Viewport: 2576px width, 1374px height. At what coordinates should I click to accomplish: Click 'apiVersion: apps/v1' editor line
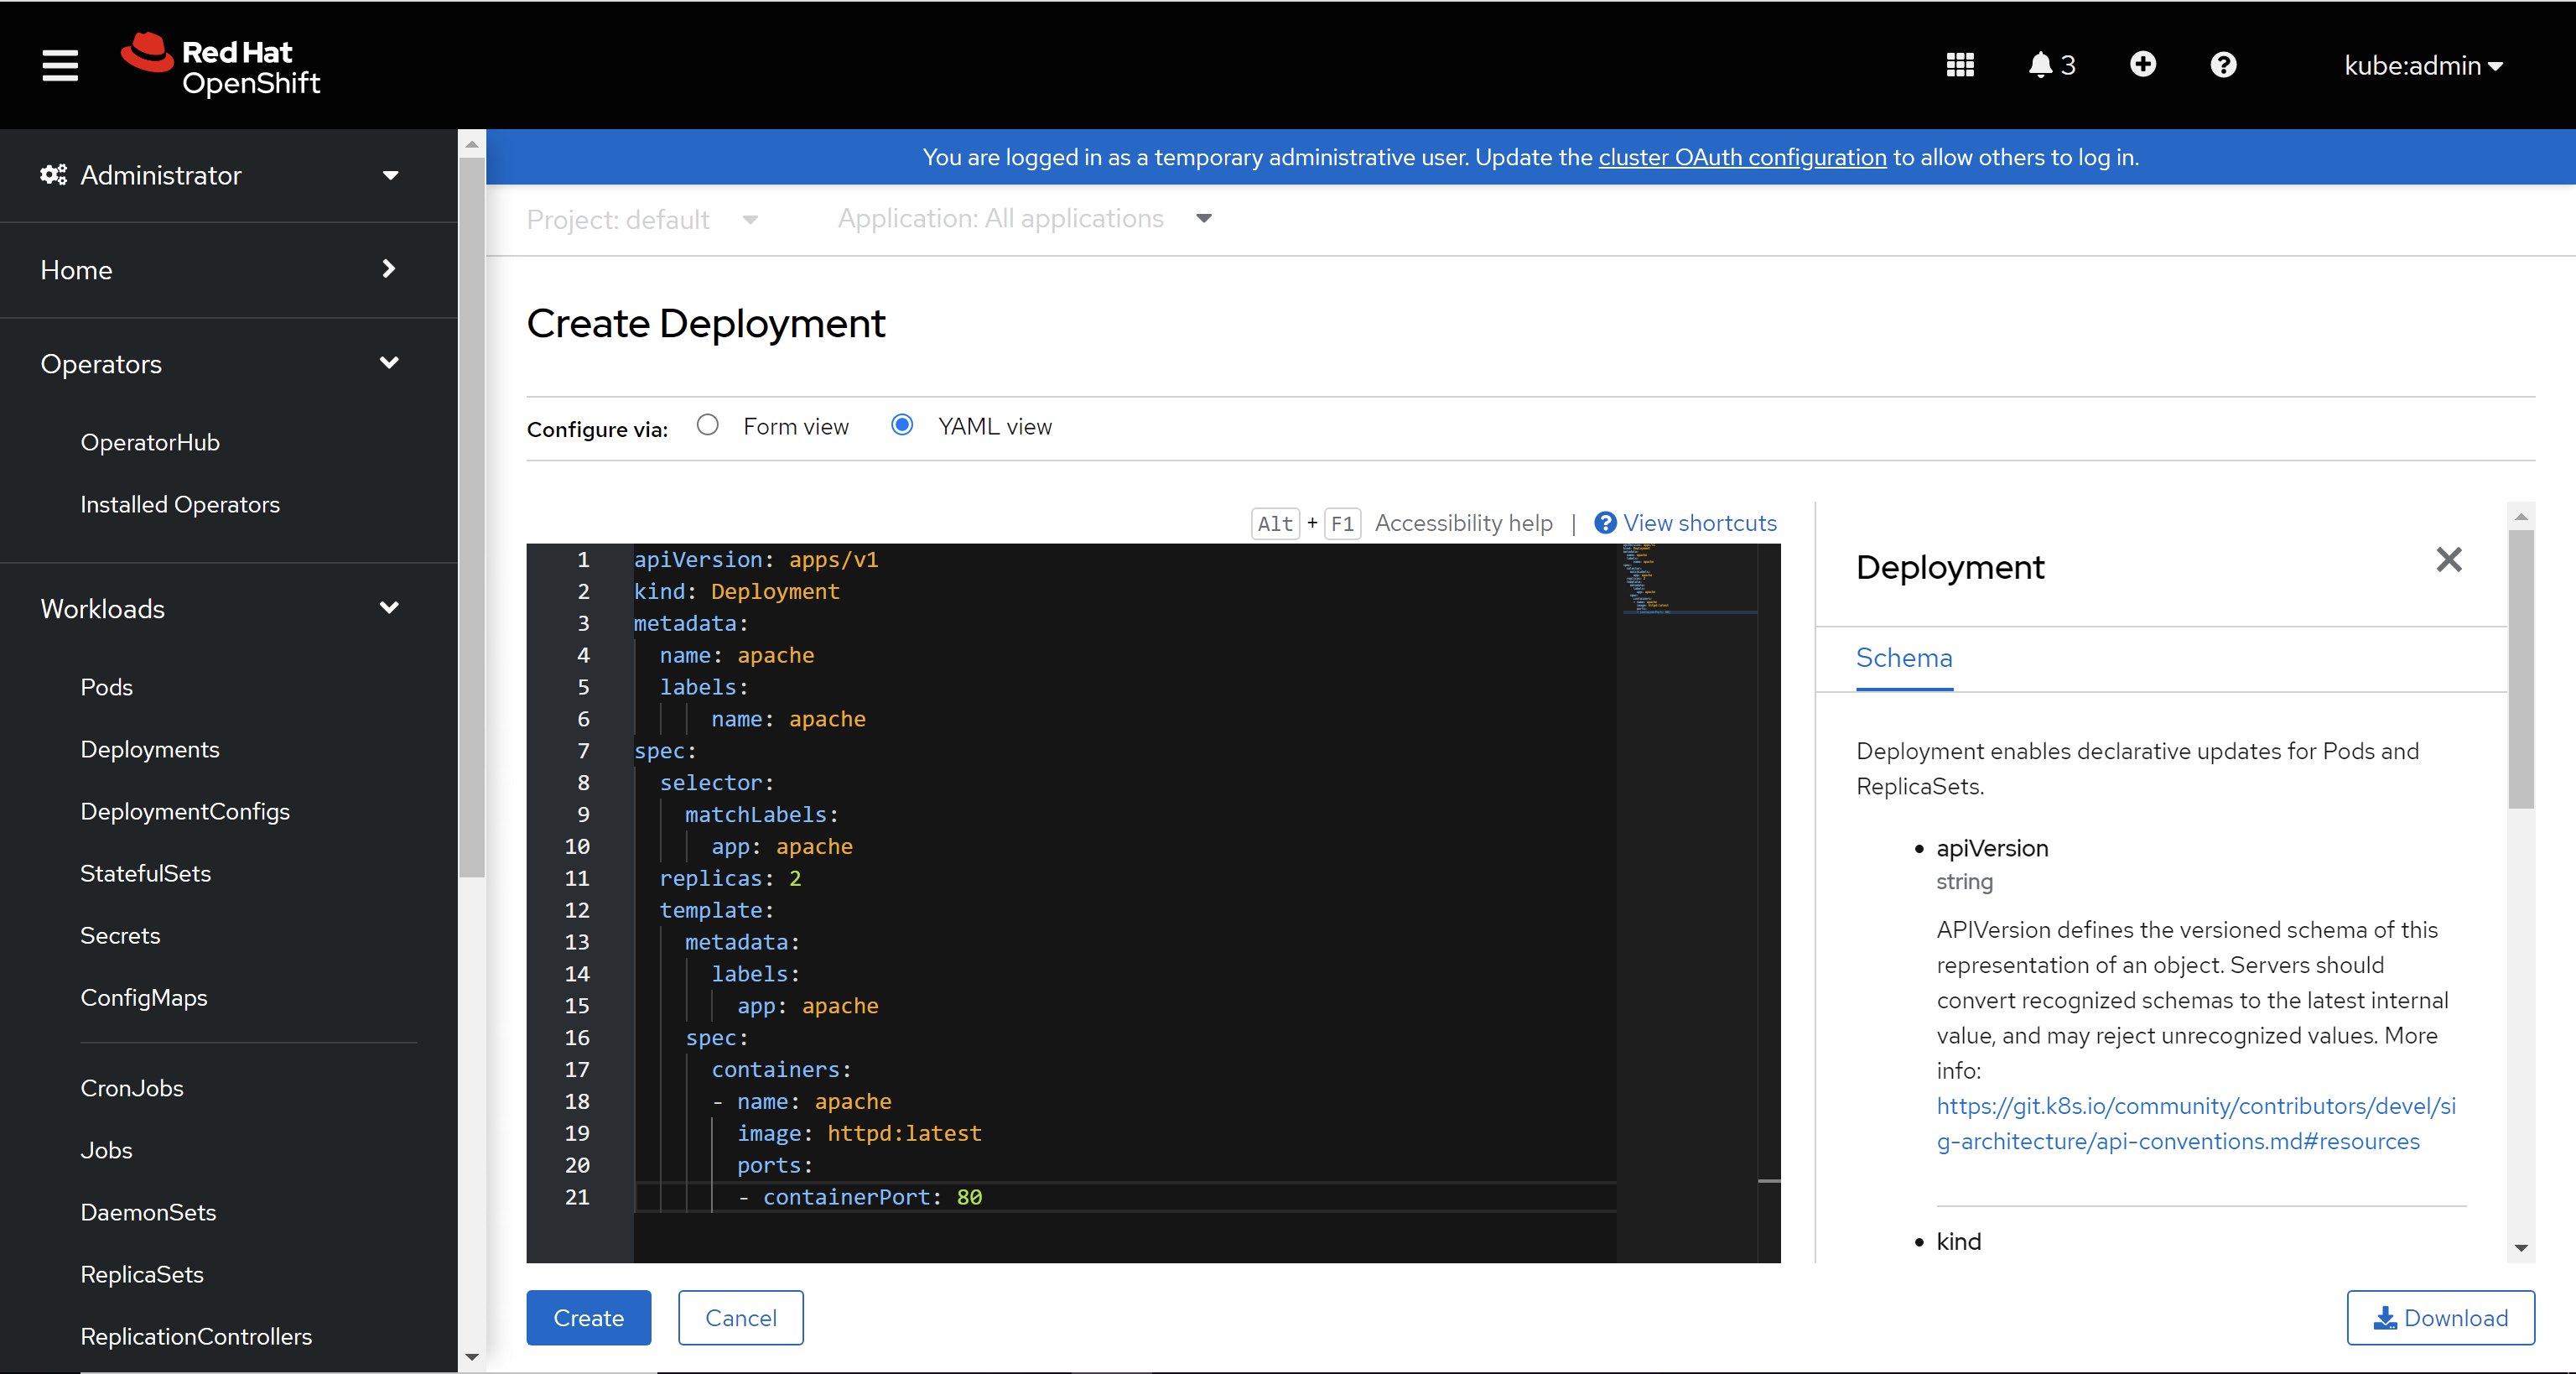(x=756, y=559)
